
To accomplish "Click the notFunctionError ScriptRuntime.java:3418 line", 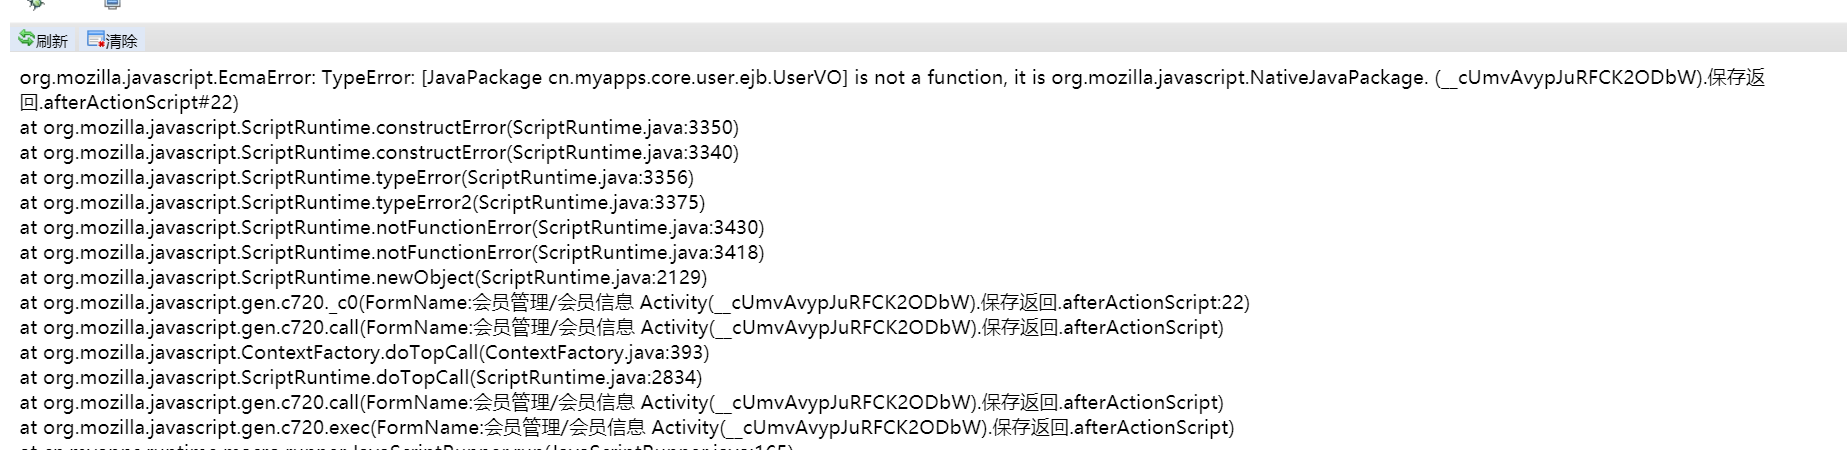I will pos(392,252).
